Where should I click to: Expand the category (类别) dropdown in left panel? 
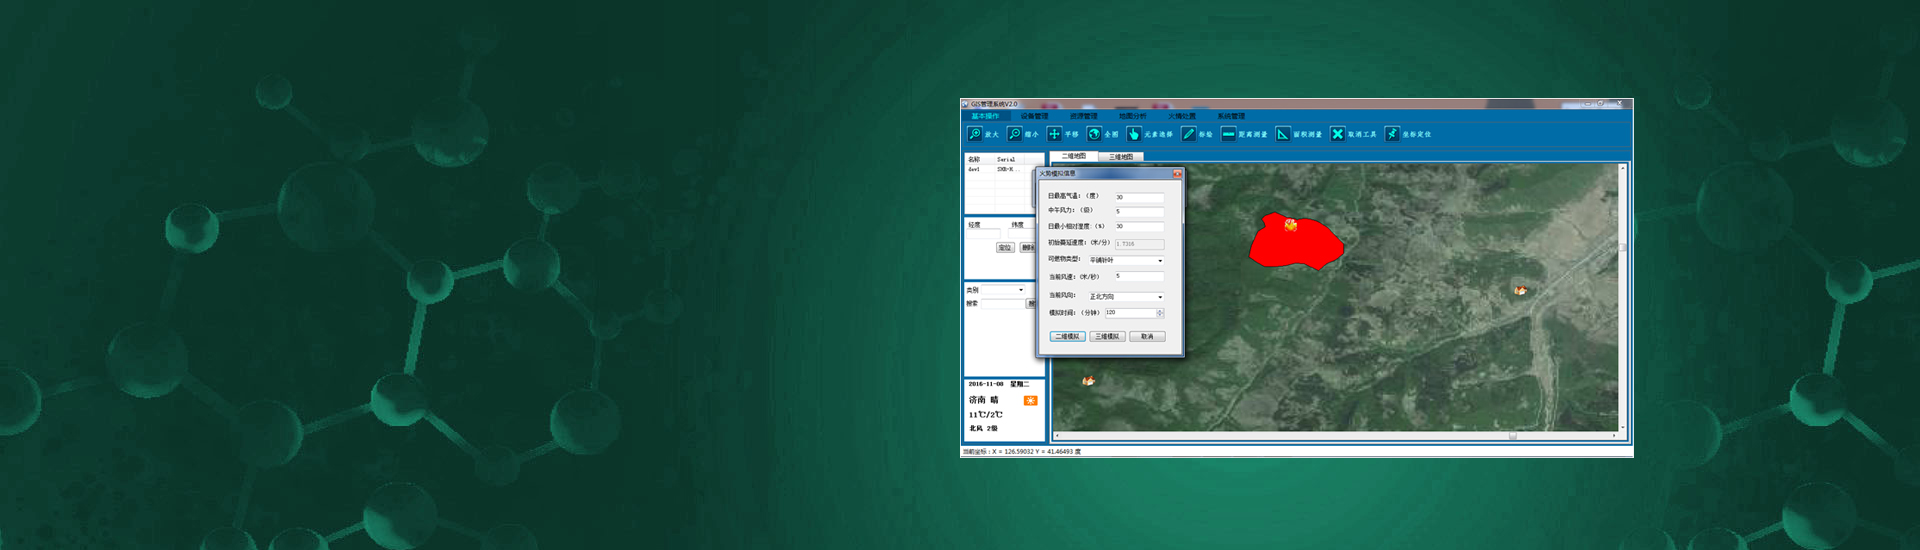click(x=1021, y=290)
